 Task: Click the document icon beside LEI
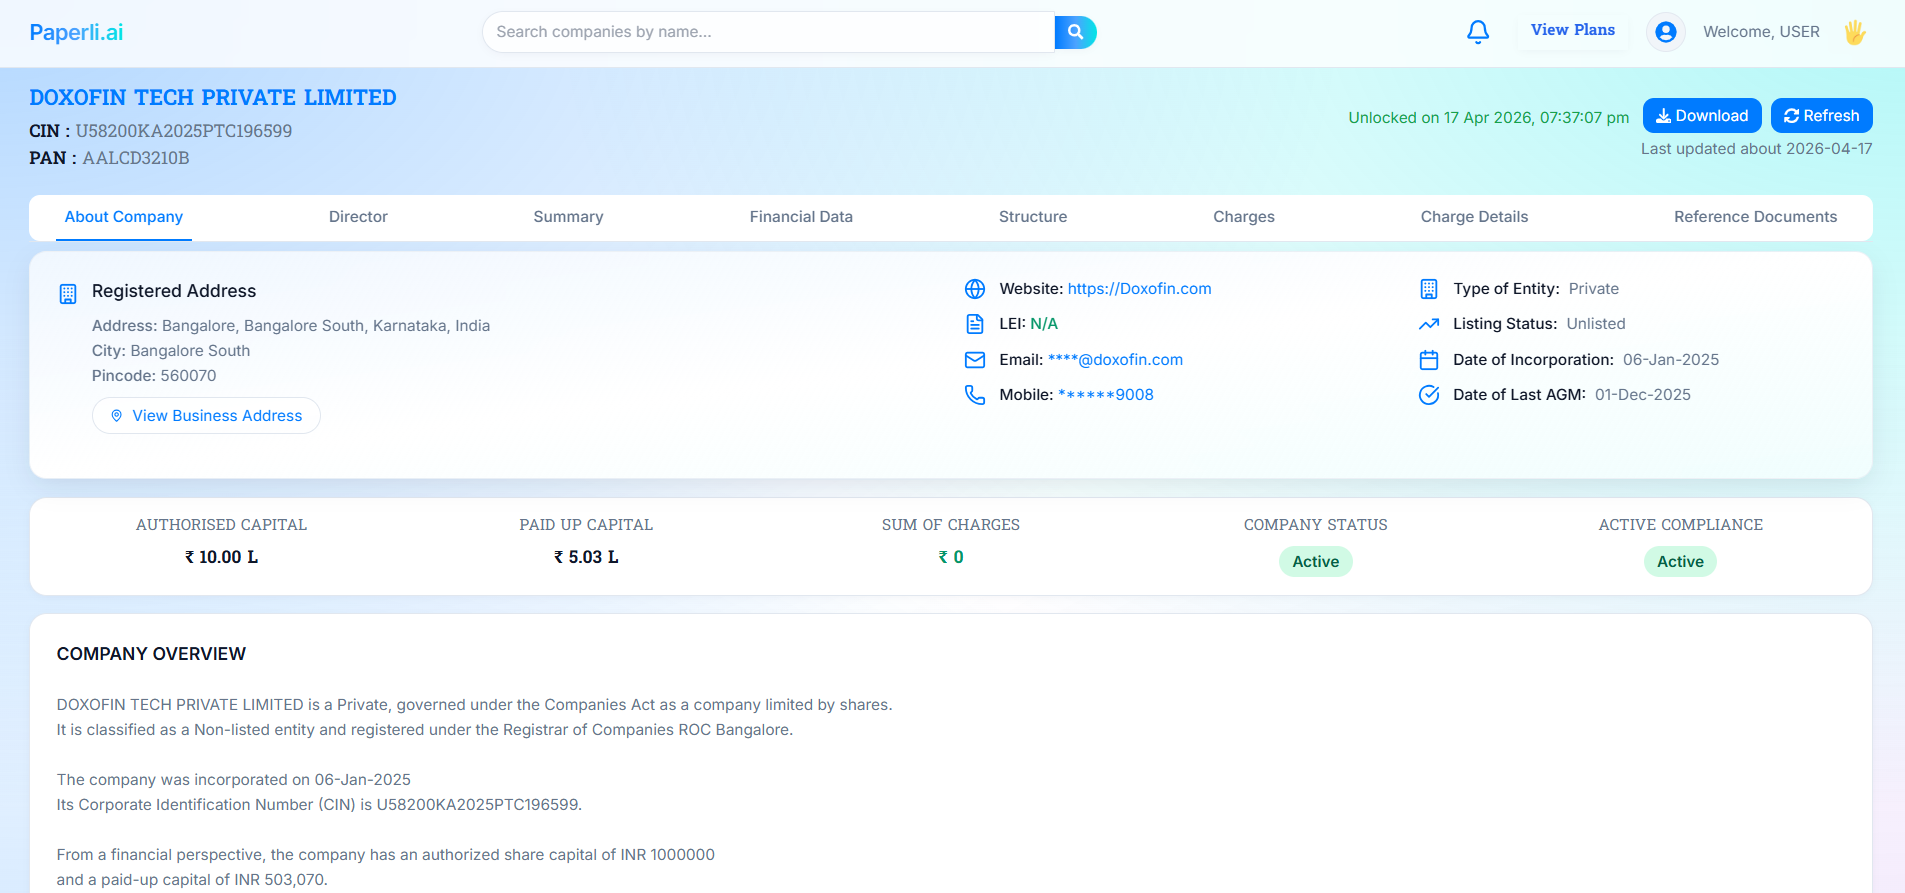click(x=975, y=324)
